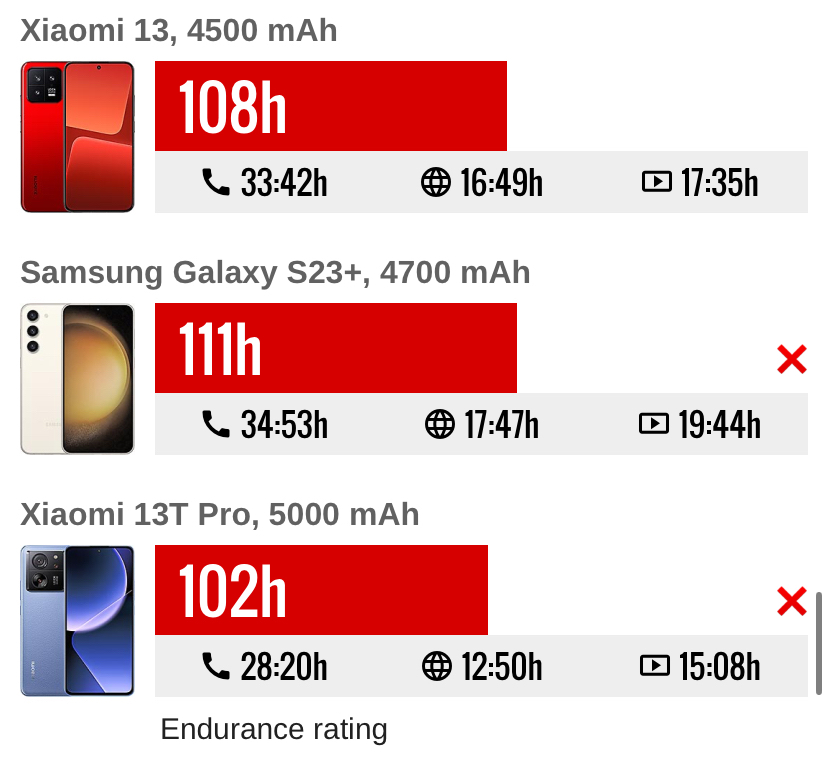Click the Xiaomi 13T Pro video playback icon
This screenshot has width=828, height=759.
click(655, 666)
